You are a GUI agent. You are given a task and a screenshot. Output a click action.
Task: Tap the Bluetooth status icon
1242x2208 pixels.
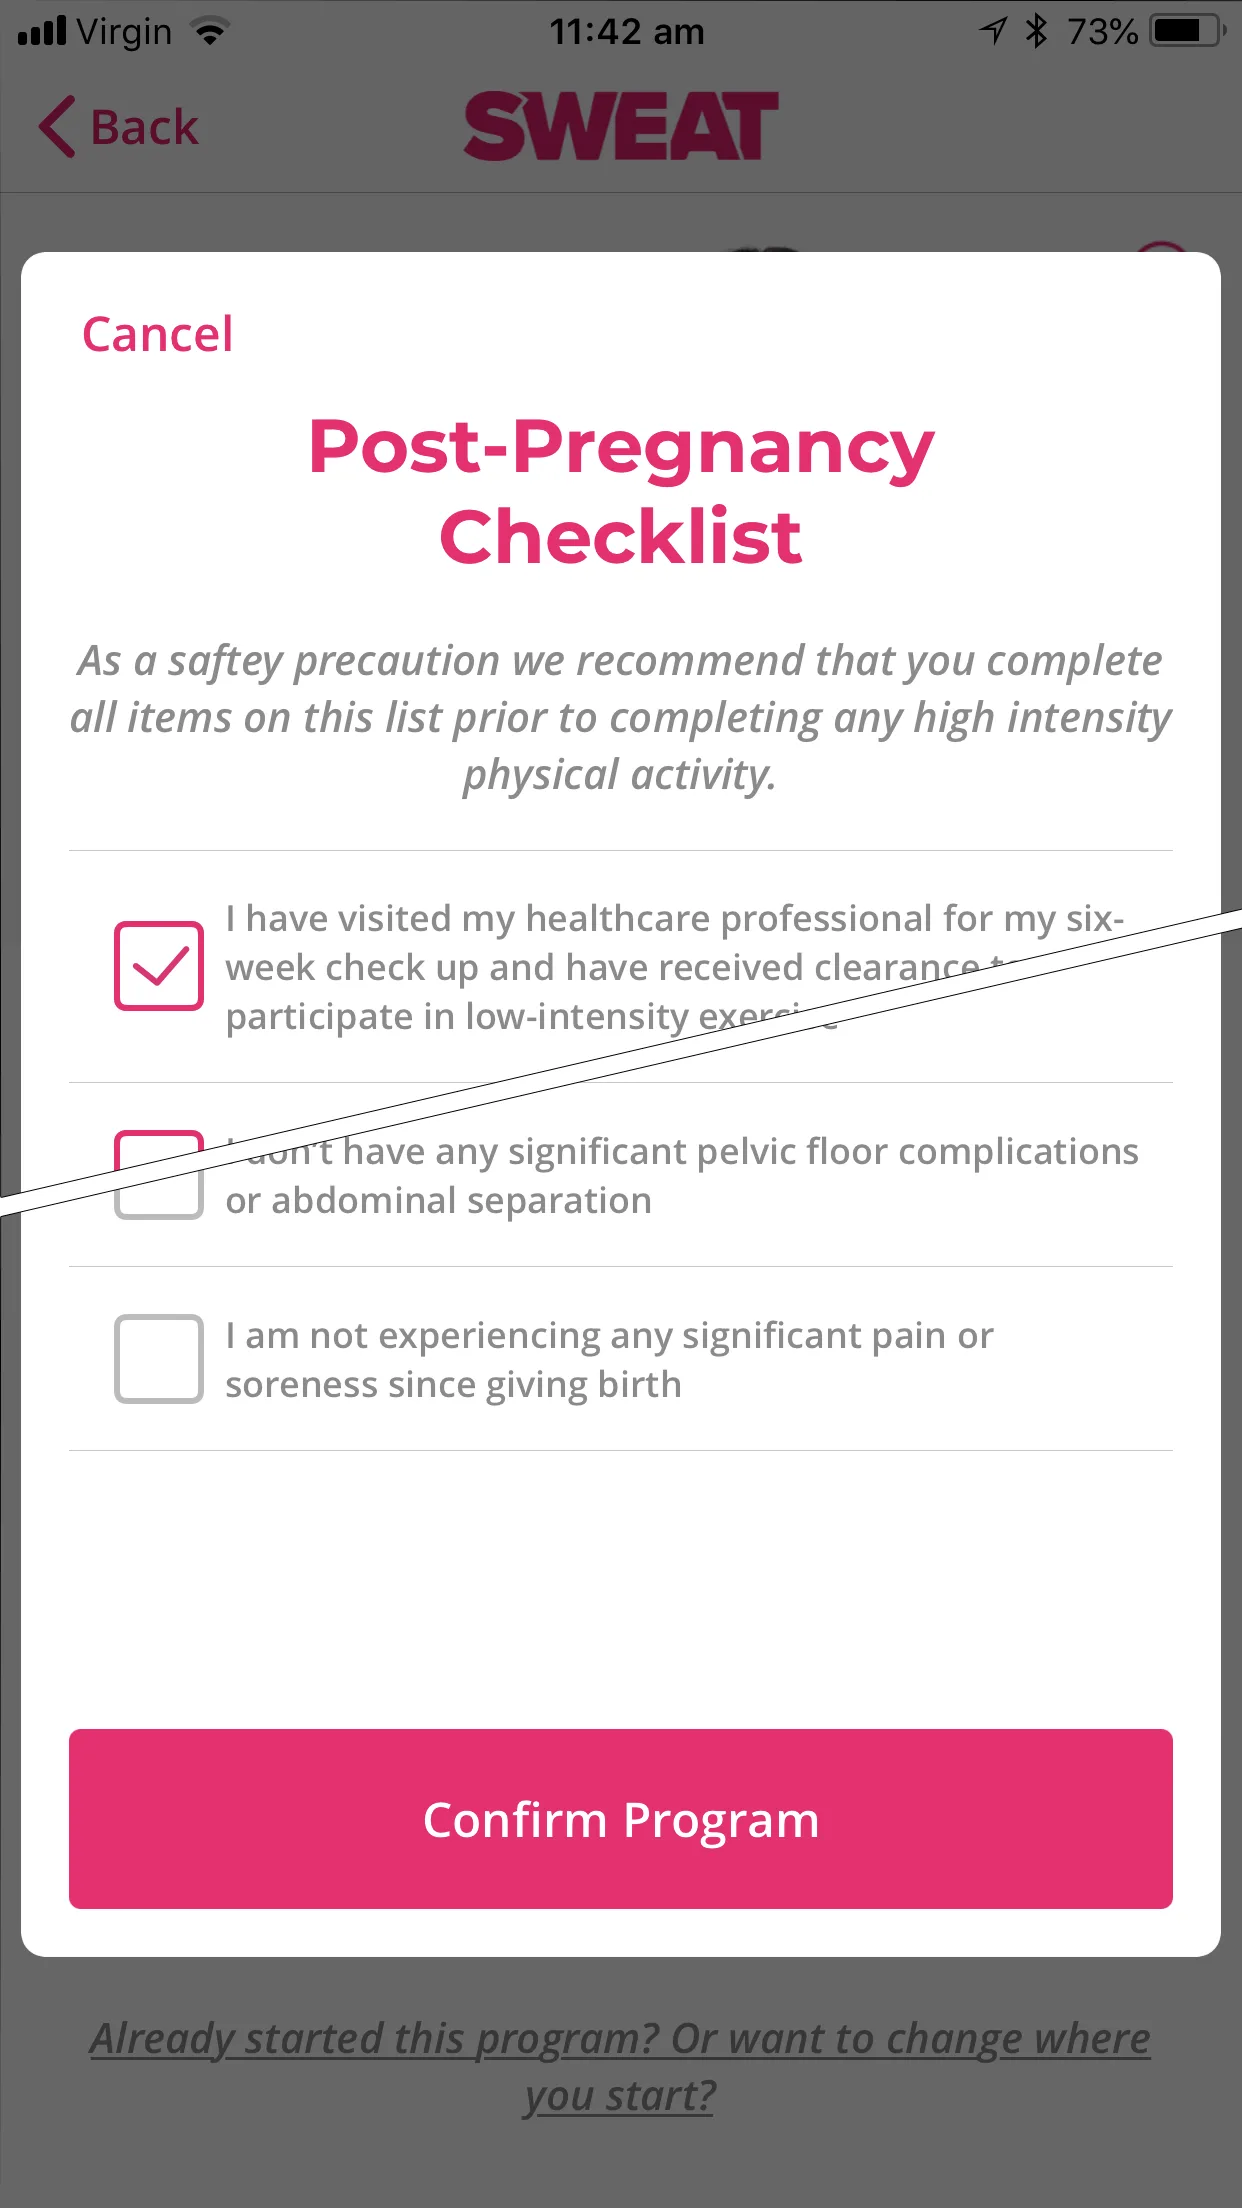(1036, 32)
